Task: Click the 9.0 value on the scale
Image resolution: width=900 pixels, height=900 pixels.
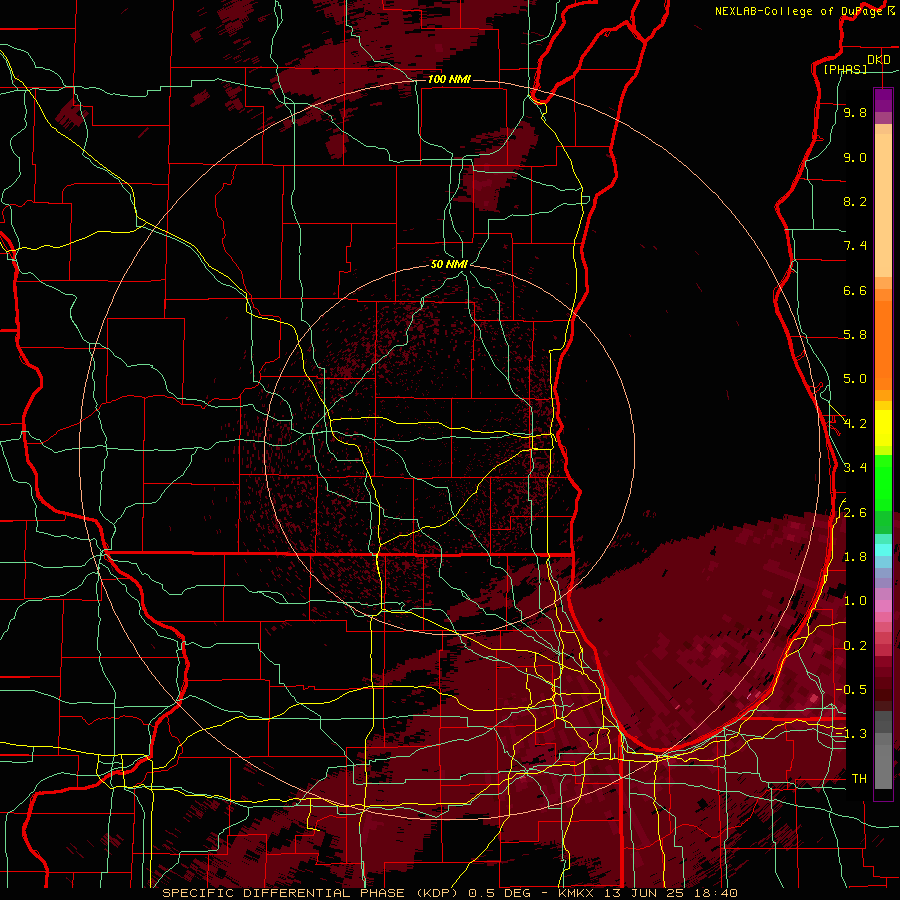Action: [855, 157]
